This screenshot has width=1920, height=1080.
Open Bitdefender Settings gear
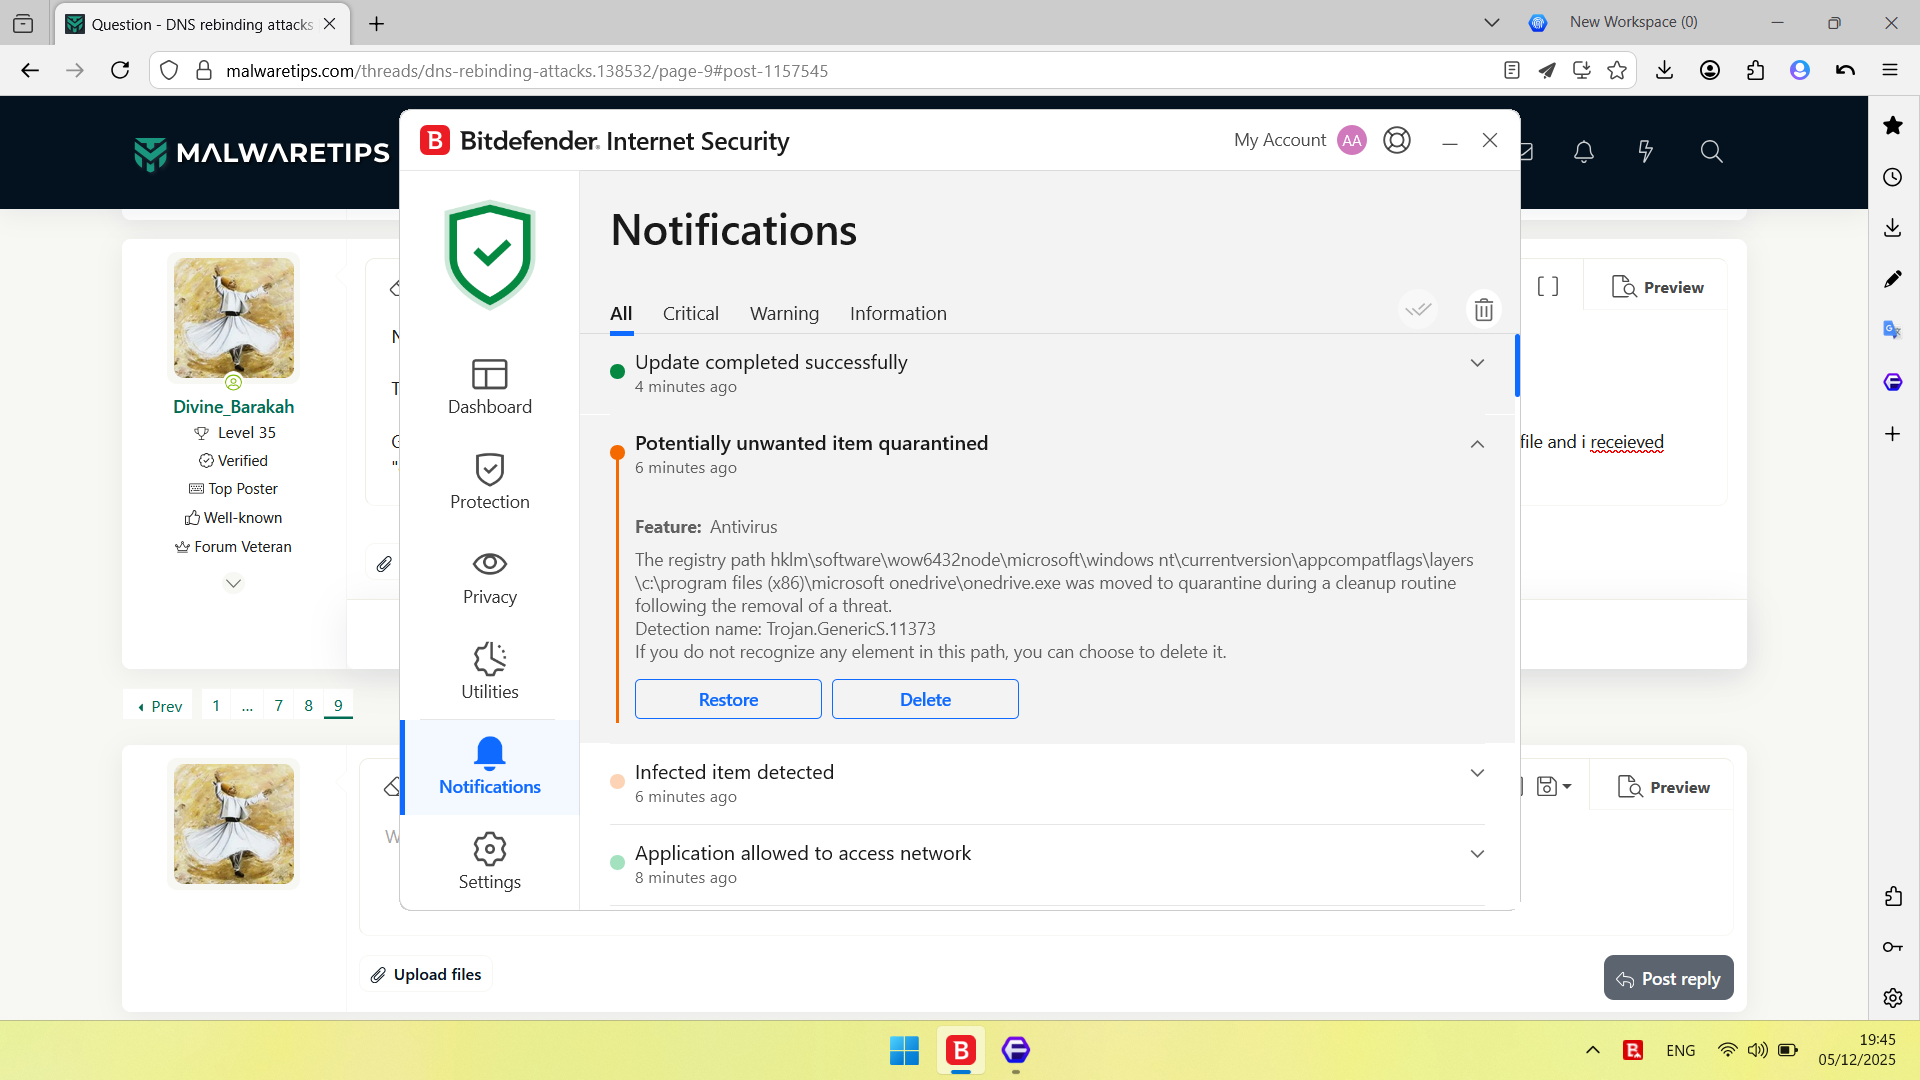pos(489,862)
